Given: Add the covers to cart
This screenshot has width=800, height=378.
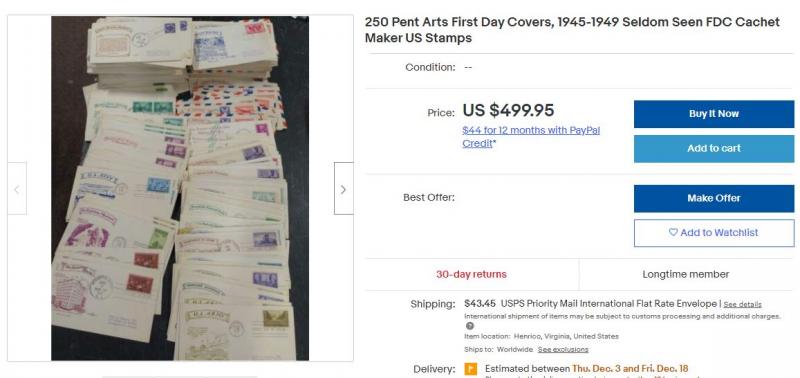Looking at the screenshot, I should click(714, 148).
